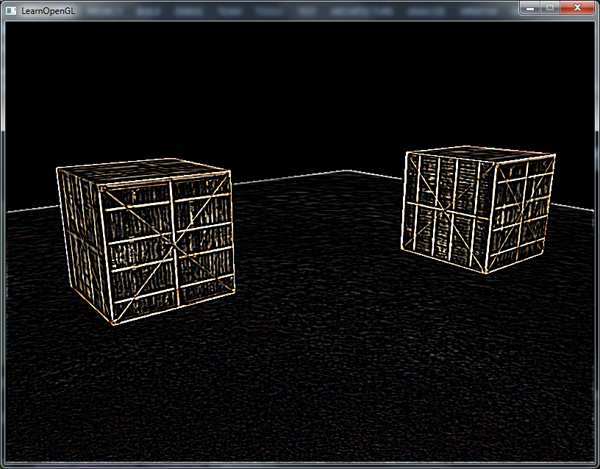The width and height of the screenshot is (600, 469).
Task: Click the top-left corner of right crate
Action: pyautogui.click(x=409, y=152)
